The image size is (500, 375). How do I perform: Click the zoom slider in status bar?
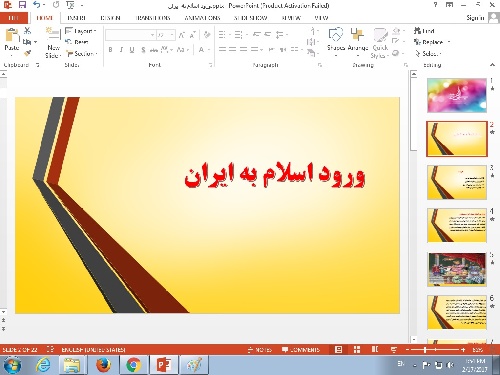[x=435, y=349]
